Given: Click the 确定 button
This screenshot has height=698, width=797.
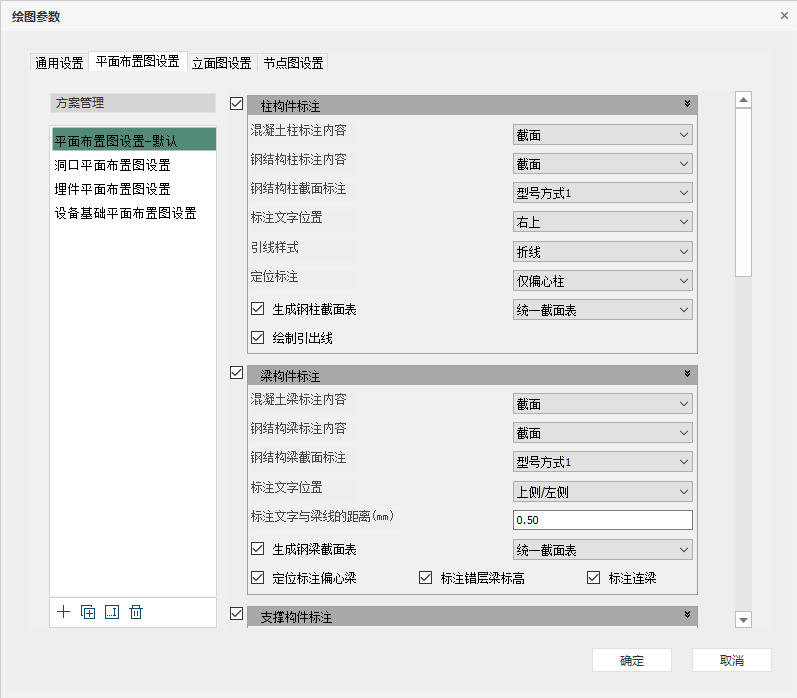Looking at the screenshot, I should click(x=631, y=661).
